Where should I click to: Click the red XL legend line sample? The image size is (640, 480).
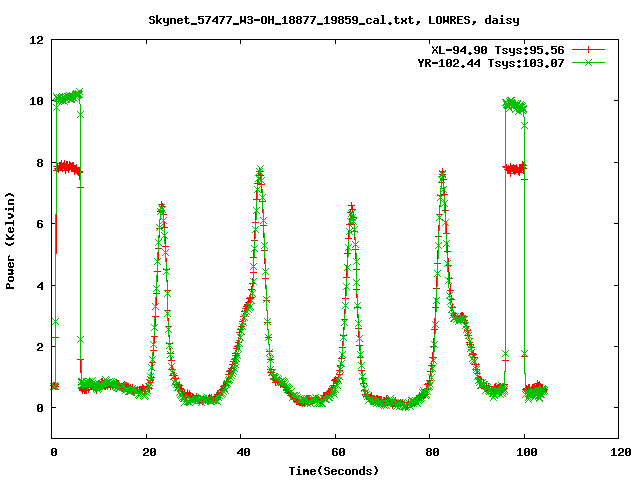[x=588, y=50]
